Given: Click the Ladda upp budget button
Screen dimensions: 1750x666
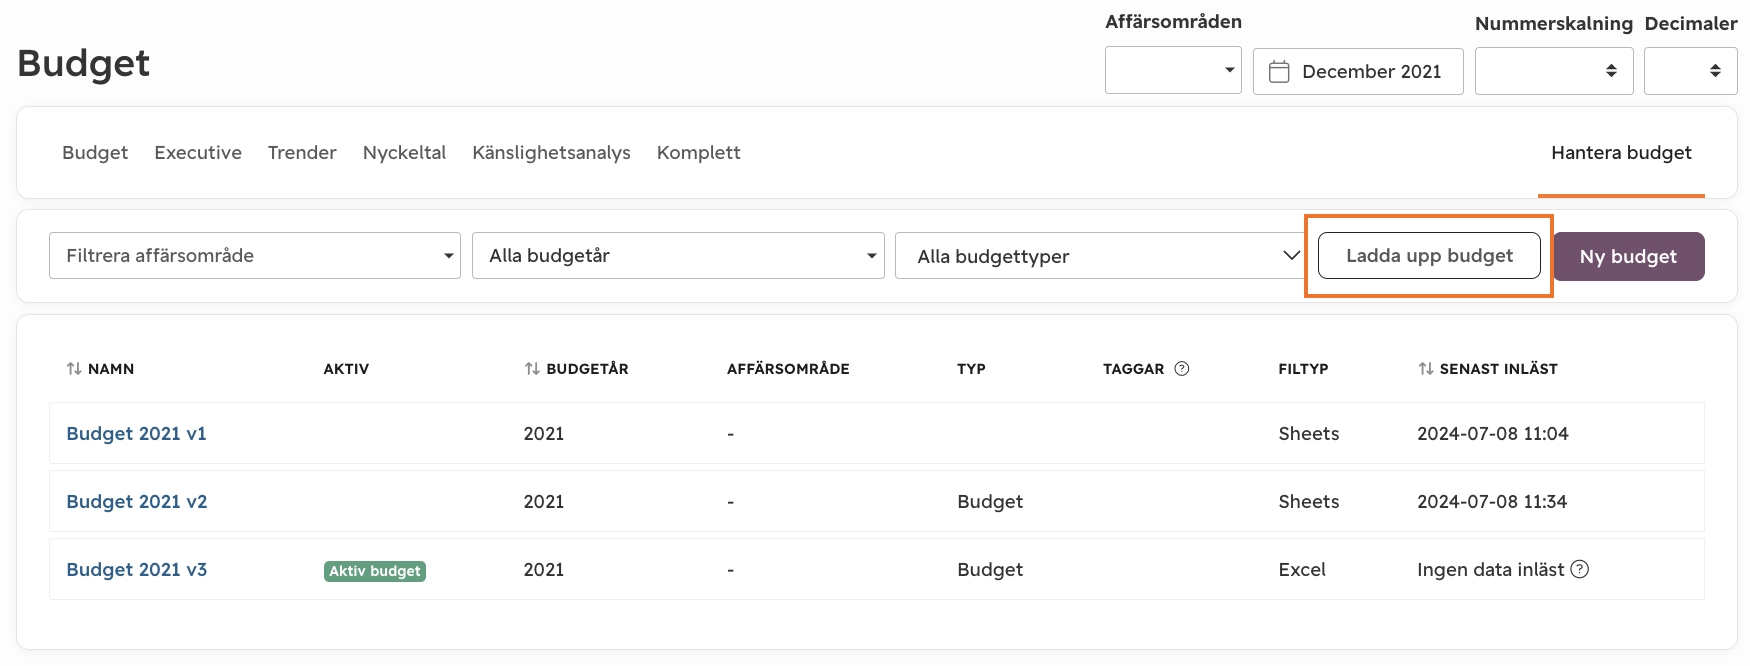Looking at the screenshot, I should point(1429,256).
